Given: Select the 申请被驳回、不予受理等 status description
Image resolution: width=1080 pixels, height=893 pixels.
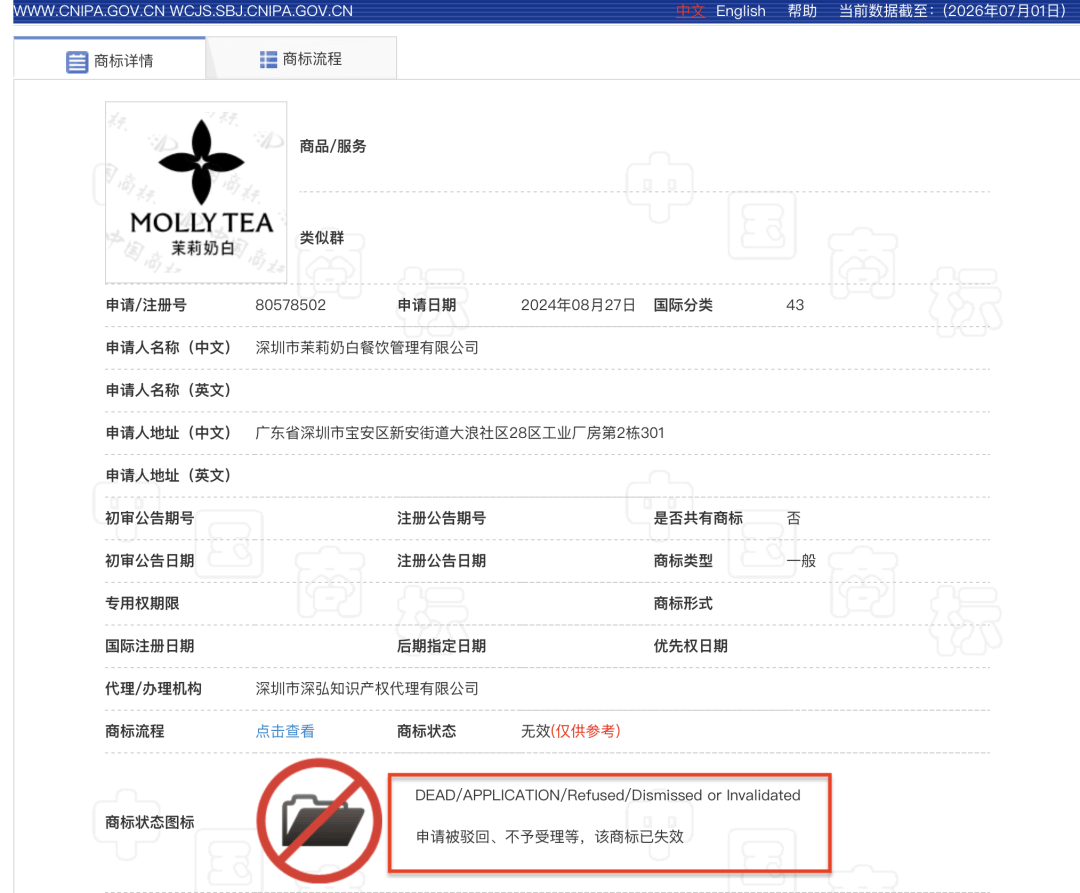Looking at the screenshot, I should click(x=549, y=837).
